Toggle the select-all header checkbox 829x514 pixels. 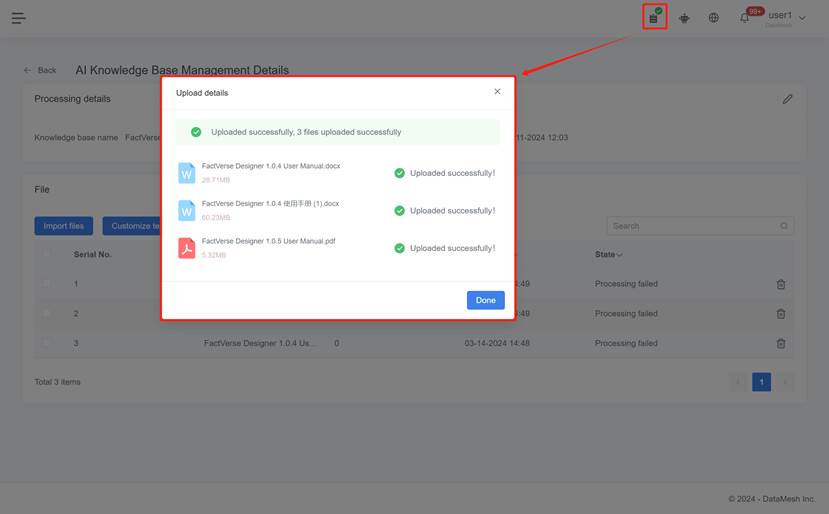point(46,255)
